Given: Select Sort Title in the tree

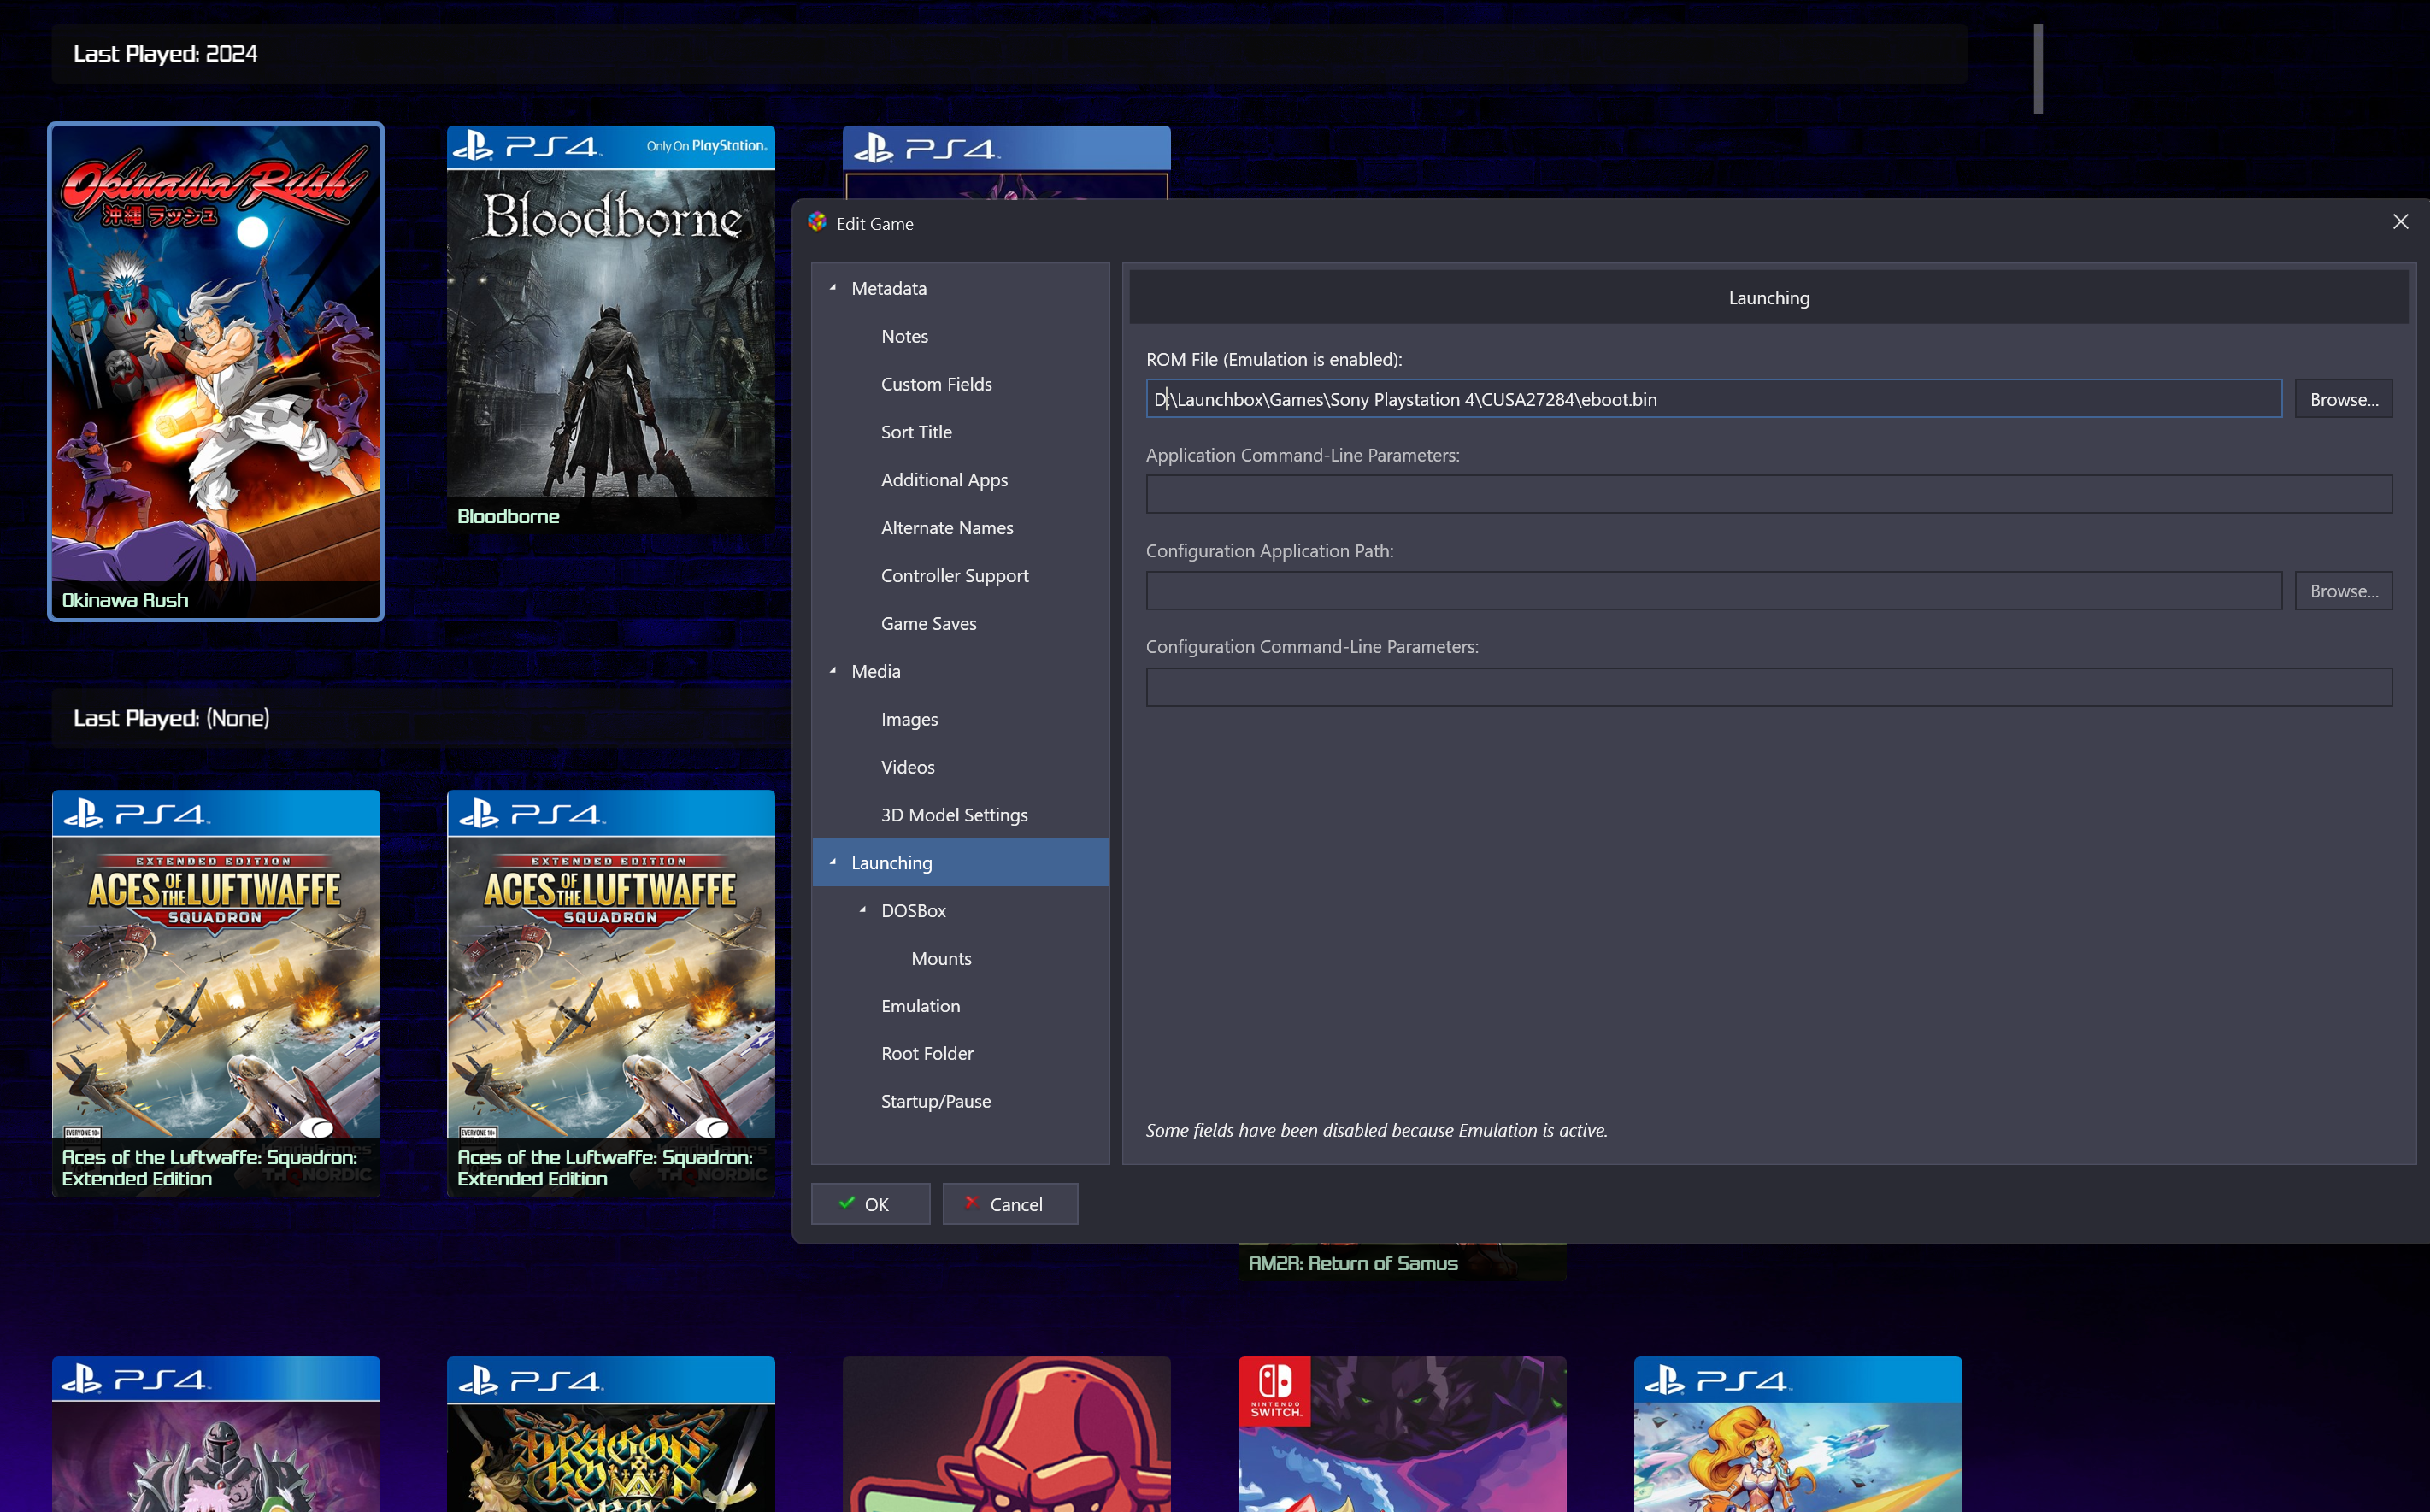Looking at the screenshot, I should [916, 432].
